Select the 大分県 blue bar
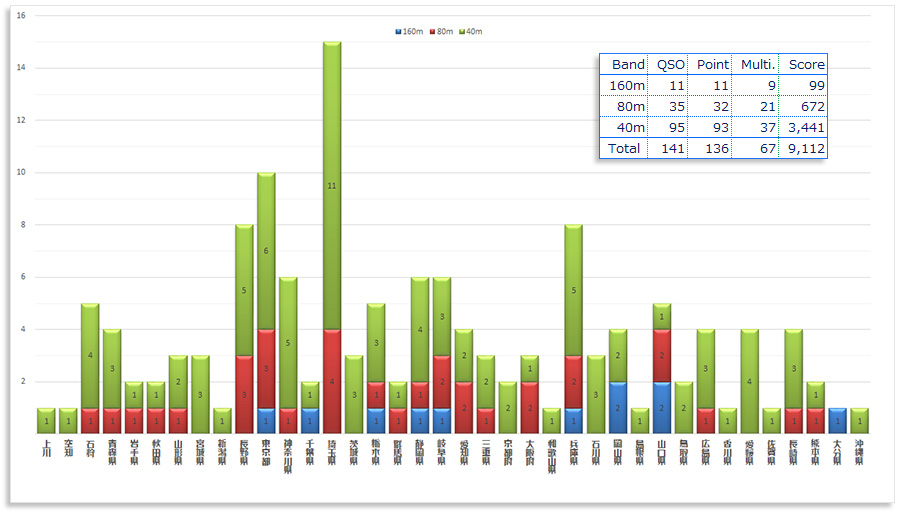900x513 pixels. click(838, 421)
